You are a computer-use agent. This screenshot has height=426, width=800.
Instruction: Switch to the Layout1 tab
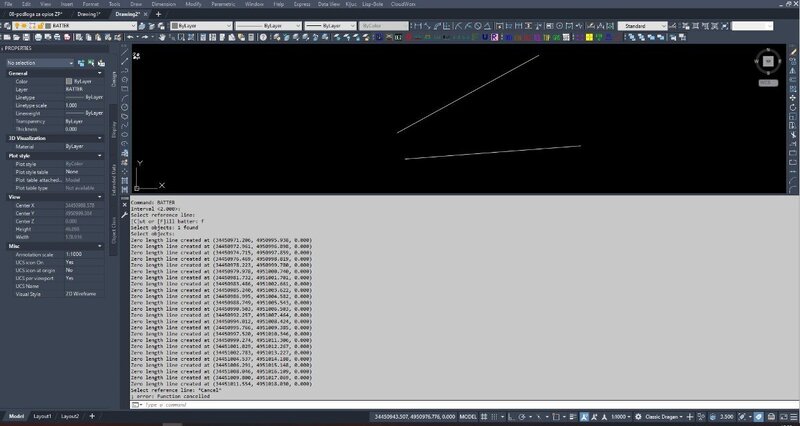click(x=43, y=416)
